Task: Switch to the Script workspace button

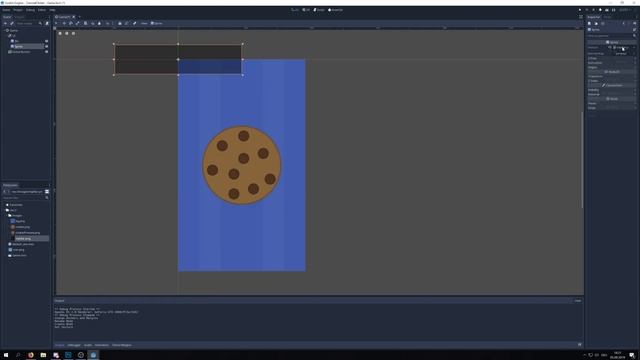Action: [x=319, y=10]
